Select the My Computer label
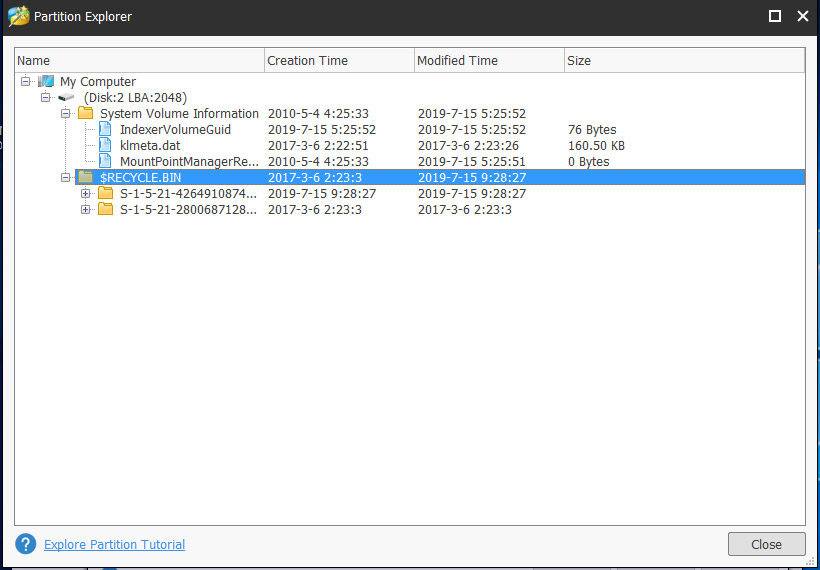820x570 pixels. (98, 82)
